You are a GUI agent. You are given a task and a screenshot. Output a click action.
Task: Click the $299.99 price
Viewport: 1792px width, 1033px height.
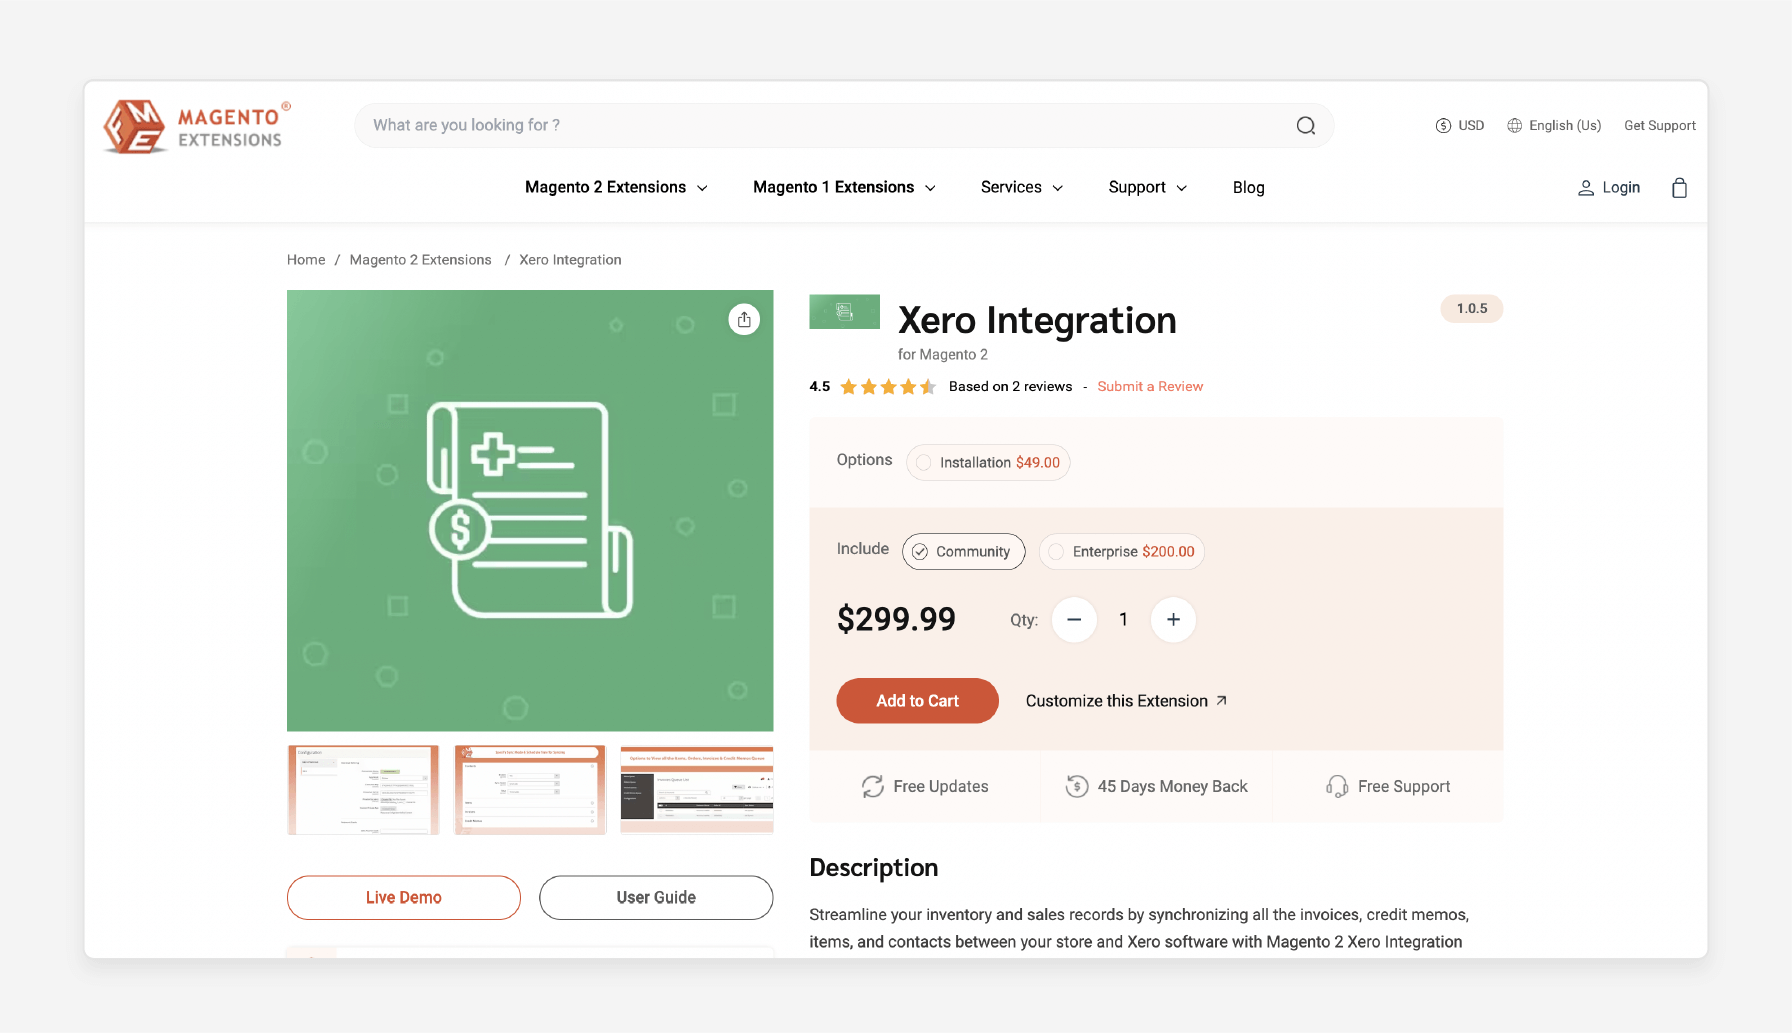(x=896, y=620)
